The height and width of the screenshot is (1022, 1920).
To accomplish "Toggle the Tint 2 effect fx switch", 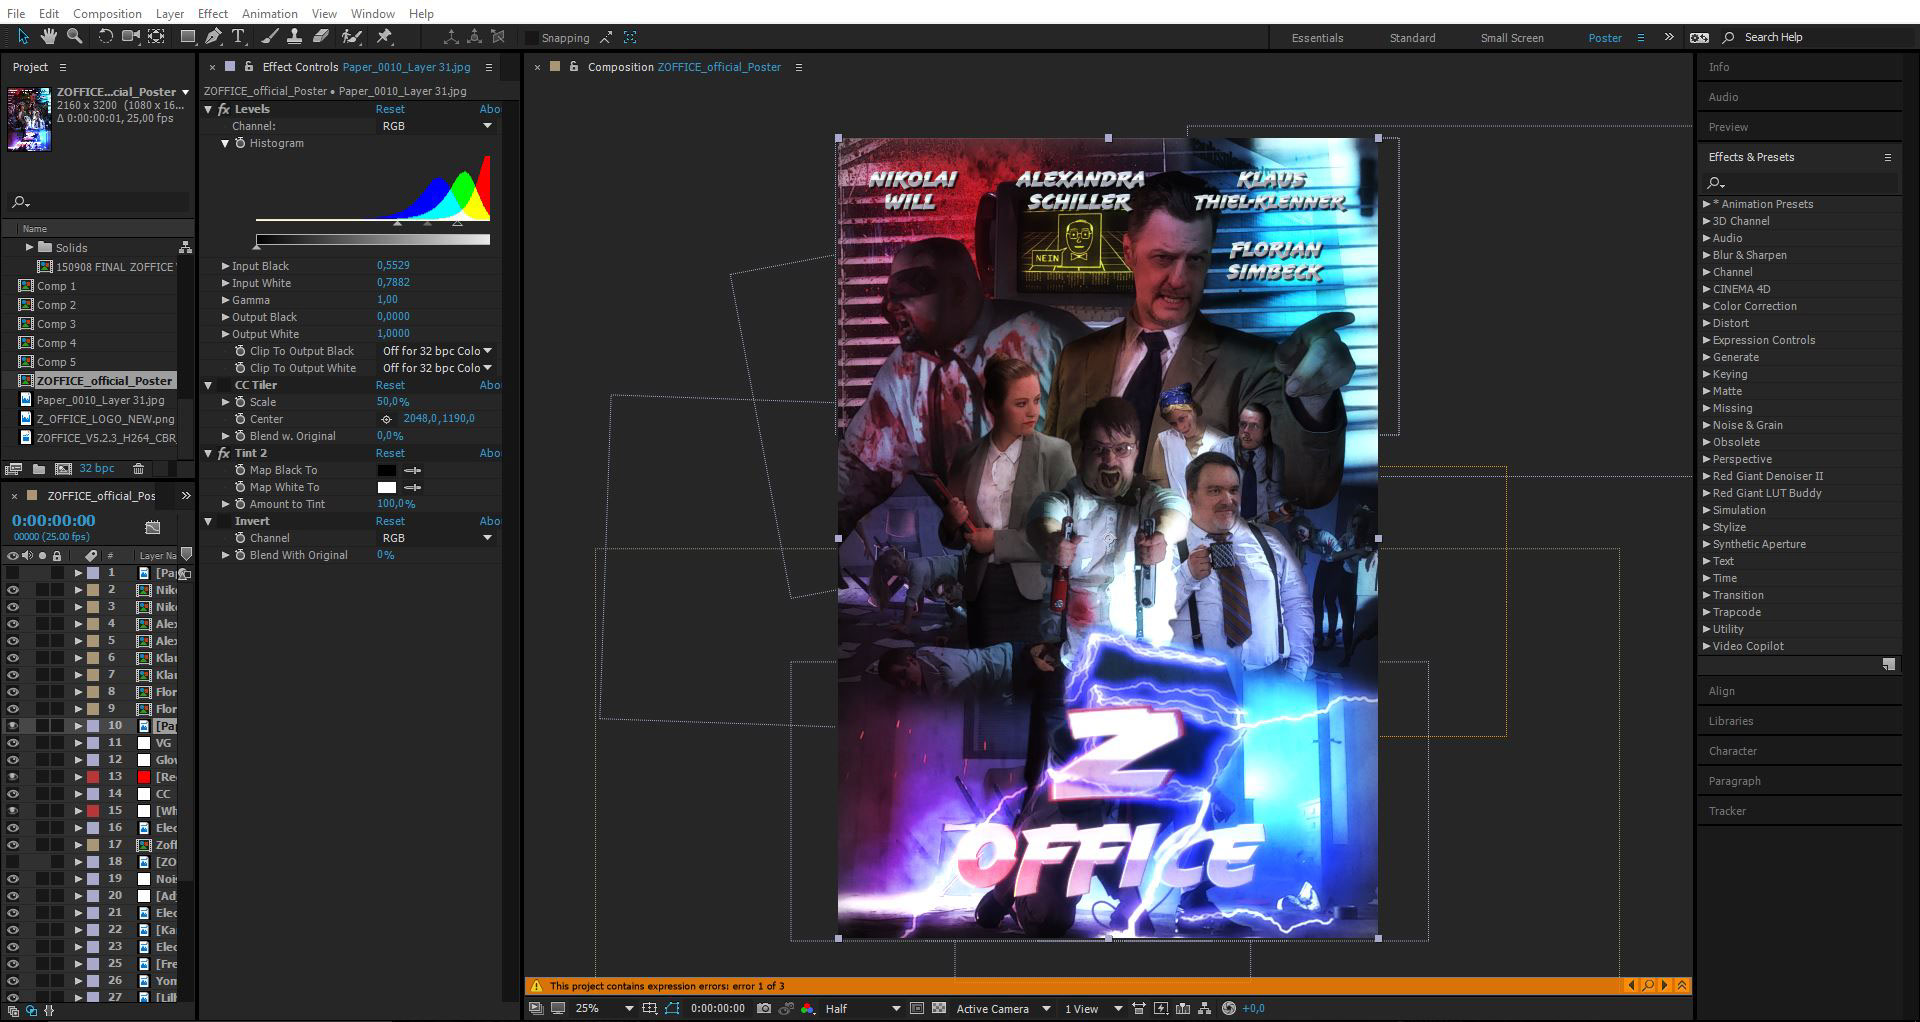I will [224, 453].
